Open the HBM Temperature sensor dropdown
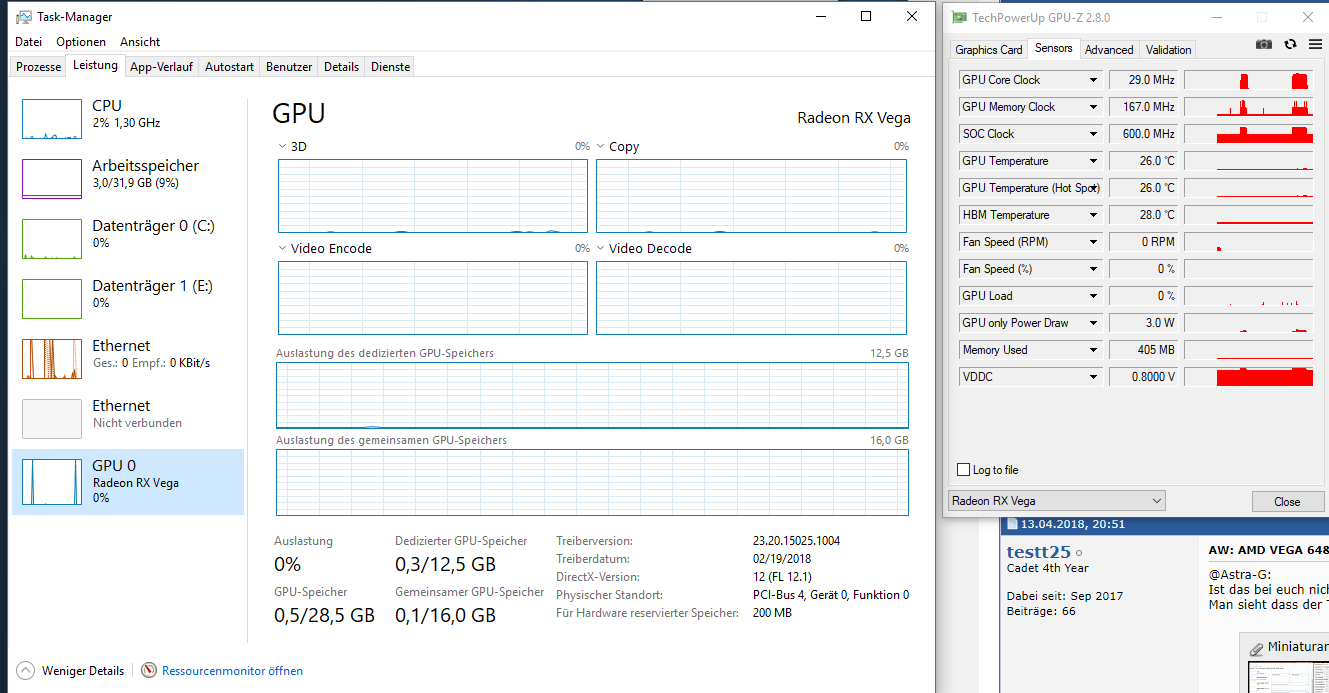 (1093, 215)
